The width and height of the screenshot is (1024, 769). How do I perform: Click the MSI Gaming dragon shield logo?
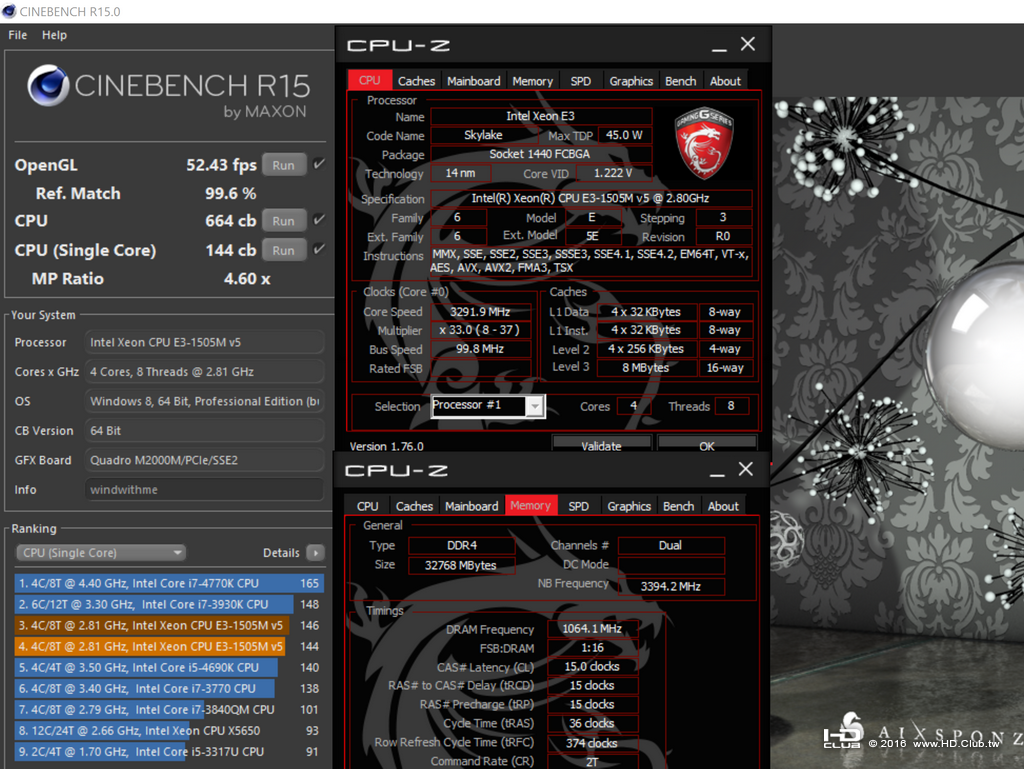(x=704, y=143)
